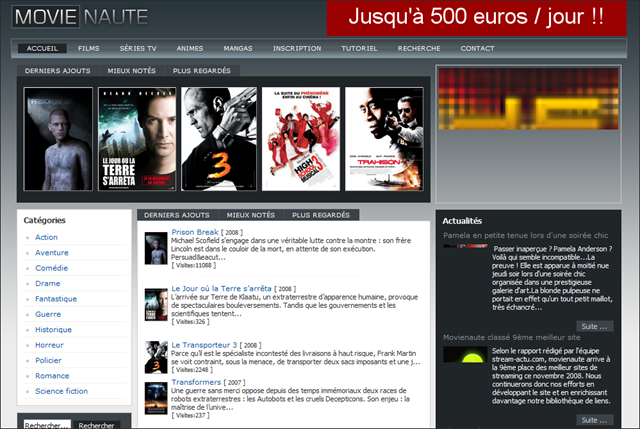The height and width of the screenshot is (429, 640).
Task: Switch to list Derniers Ajouts tab
Action: [177, 215]
